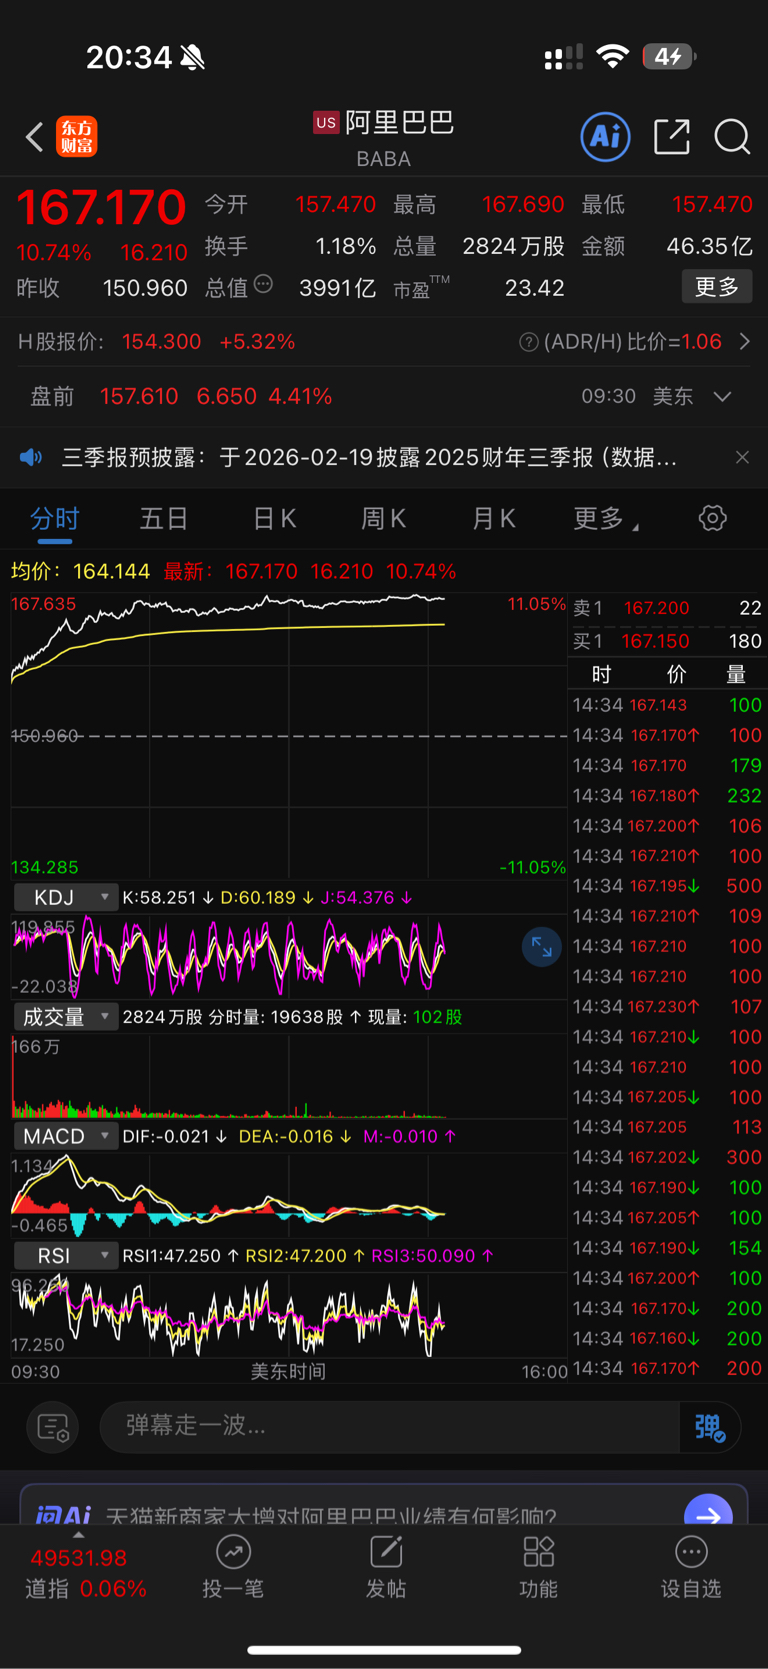Image resolution: width=768 pixels, height=1669 pixels.
Task: Tap 设自选 add watchlist icon
Action: [x=691, y=1552]
